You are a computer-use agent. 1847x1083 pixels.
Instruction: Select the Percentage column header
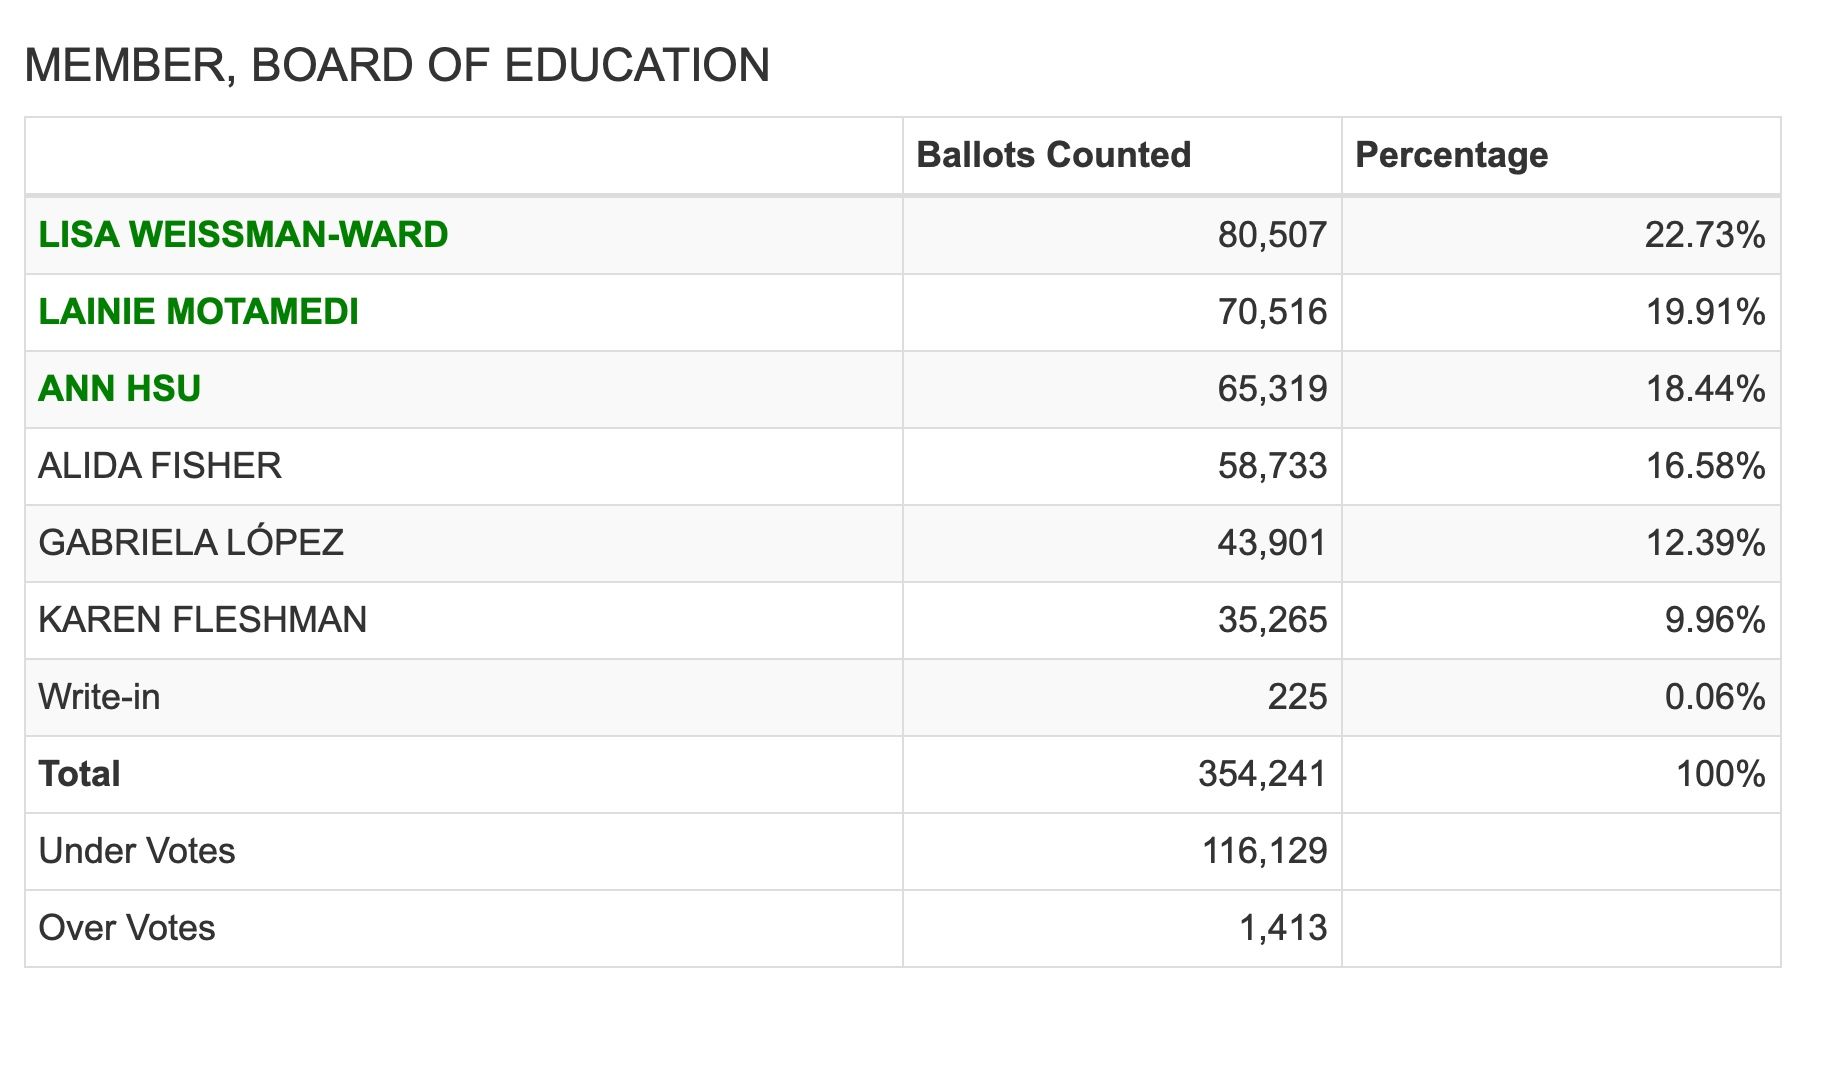(1451, 155)
